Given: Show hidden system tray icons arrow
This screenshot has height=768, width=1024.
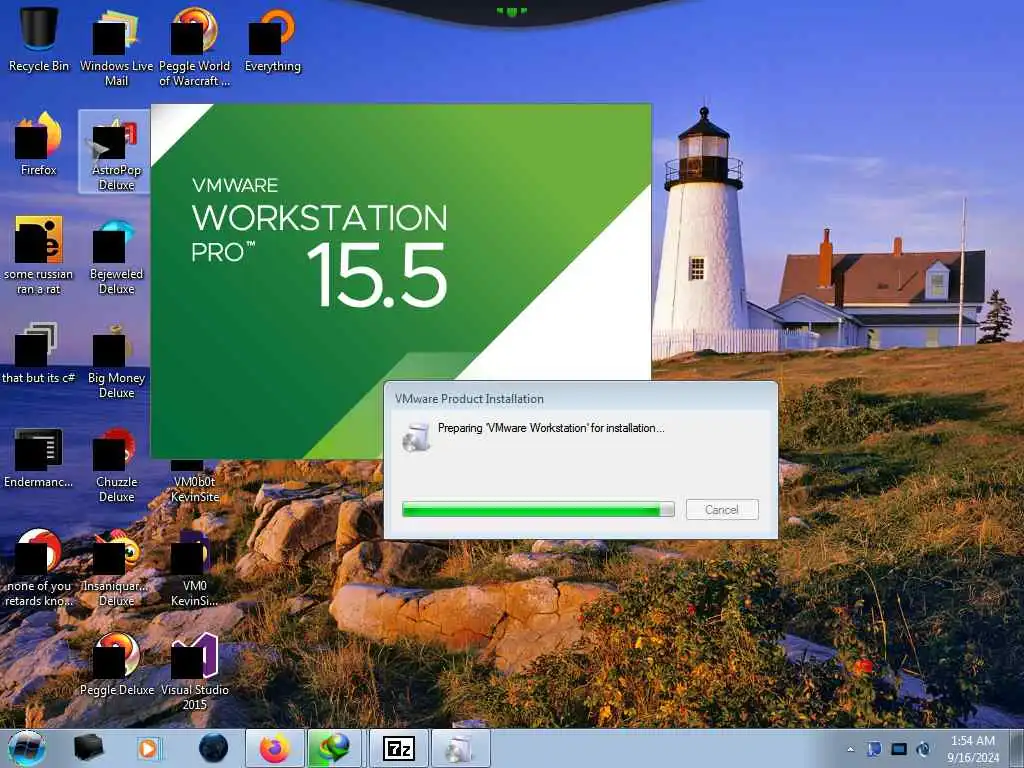Looking at the screenshot, I should [x=850, y=749].
